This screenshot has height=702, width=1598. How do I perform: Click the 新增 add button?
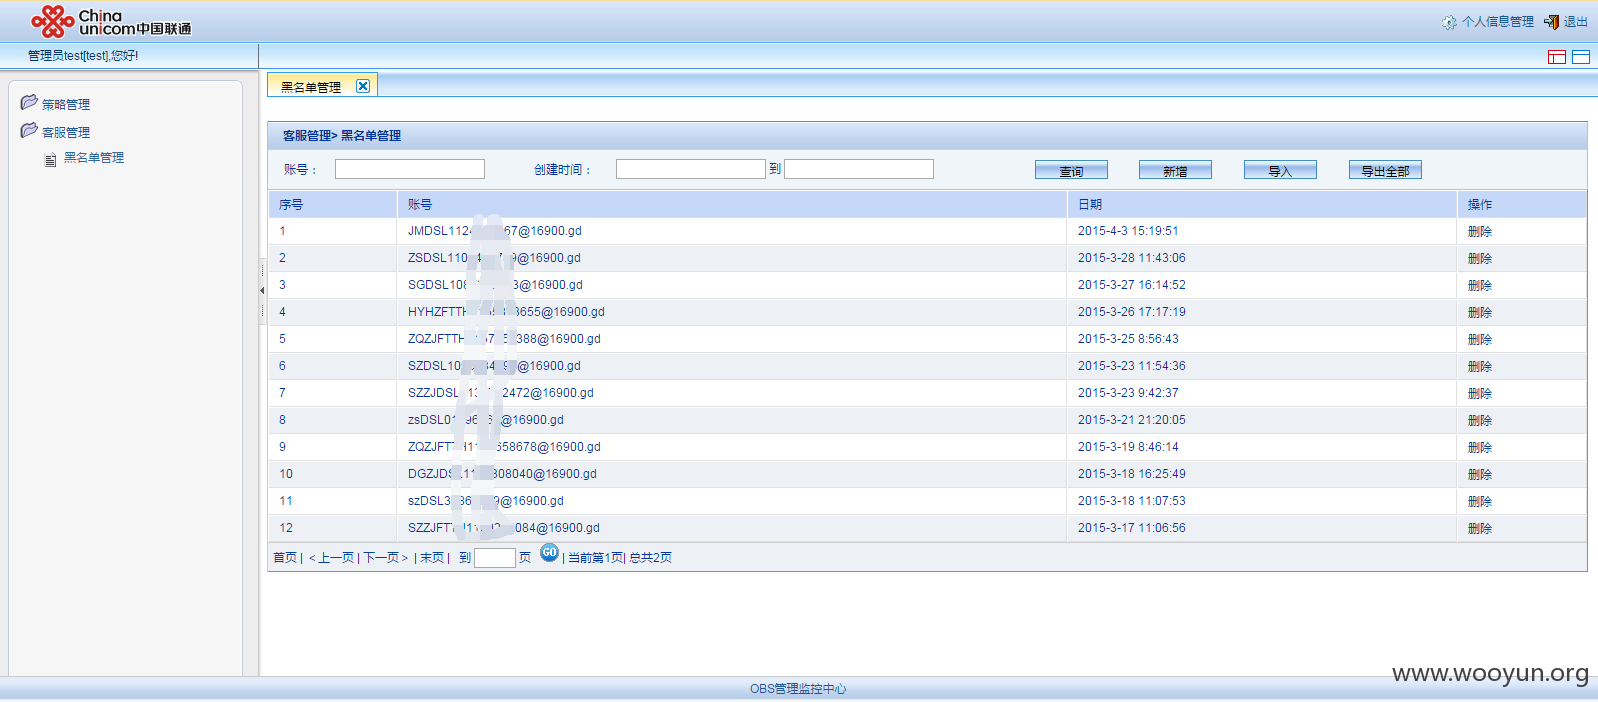tap(1175, 171)
